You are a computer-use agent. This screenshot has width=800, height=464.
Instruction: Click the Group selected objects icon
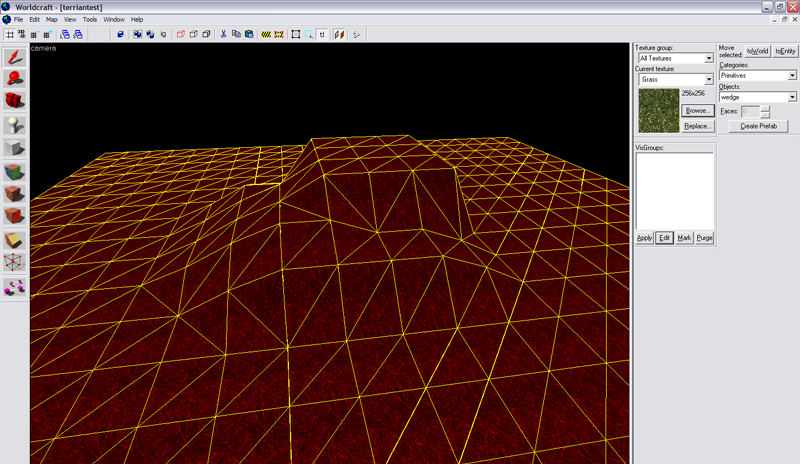[138, 34]
